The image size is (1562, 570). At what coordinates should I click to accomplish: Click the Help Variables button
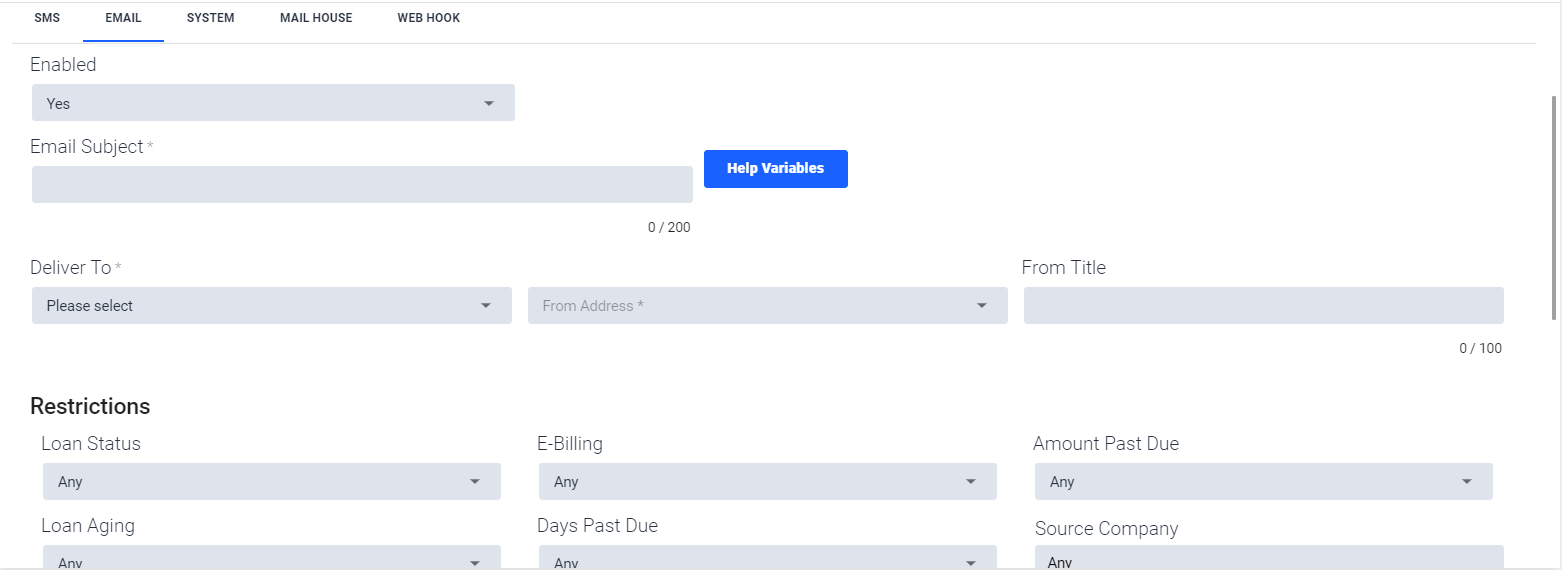[776, 169]
